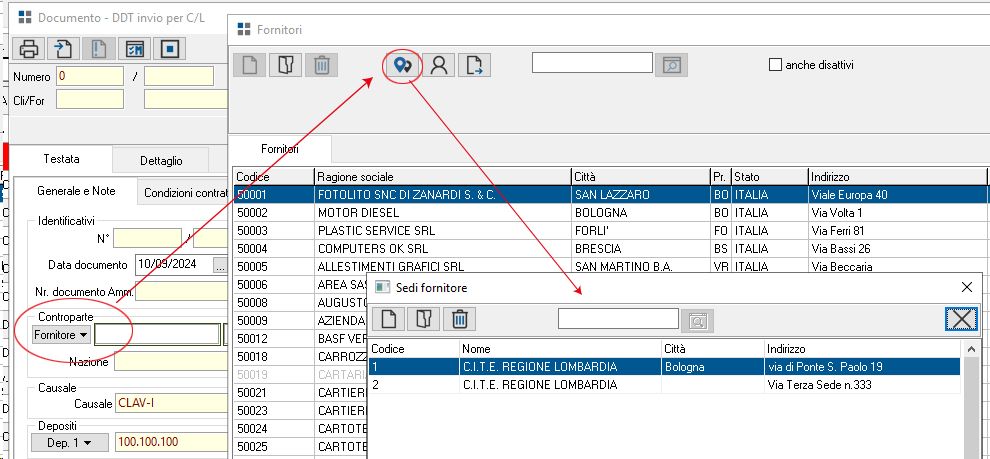Click the Causale field containing CLAV-I
The width and height of the screenshot is (990, 459).
tap(171, 403)
